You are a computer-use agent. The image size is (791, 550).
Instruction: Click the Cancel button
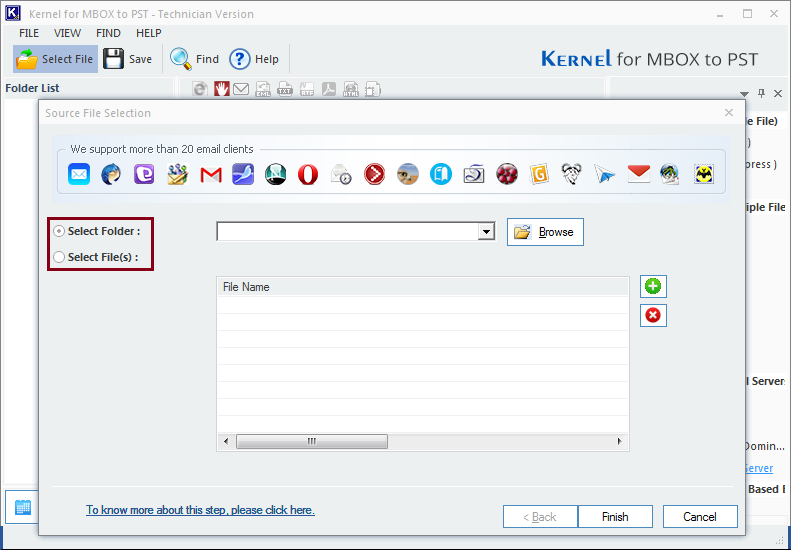point(700,517)
